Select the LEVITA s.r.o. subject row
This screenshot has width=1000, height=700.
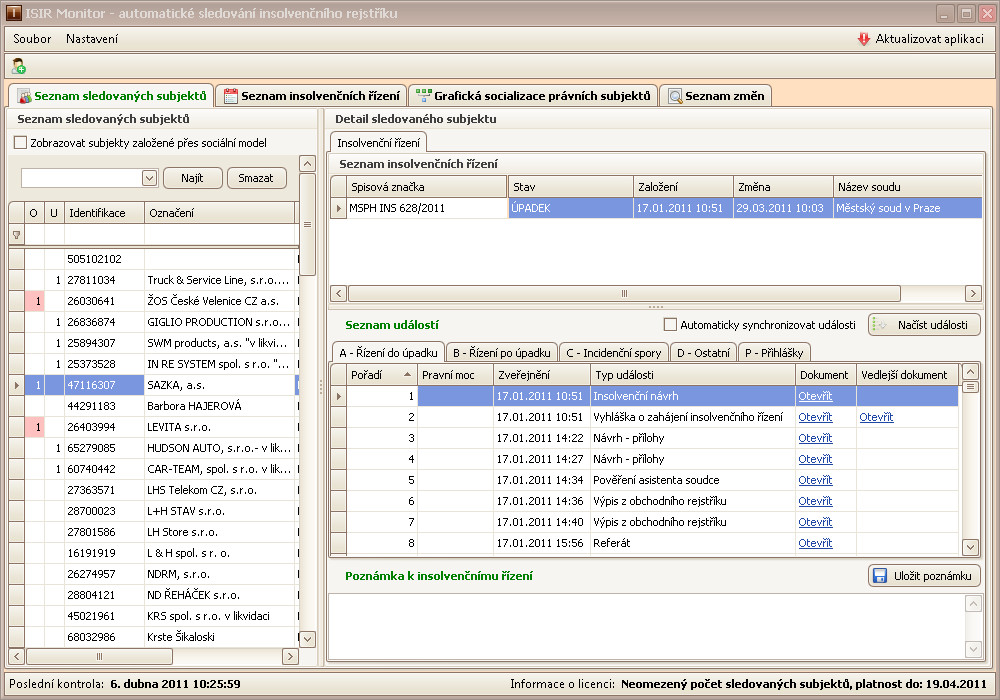180,427
